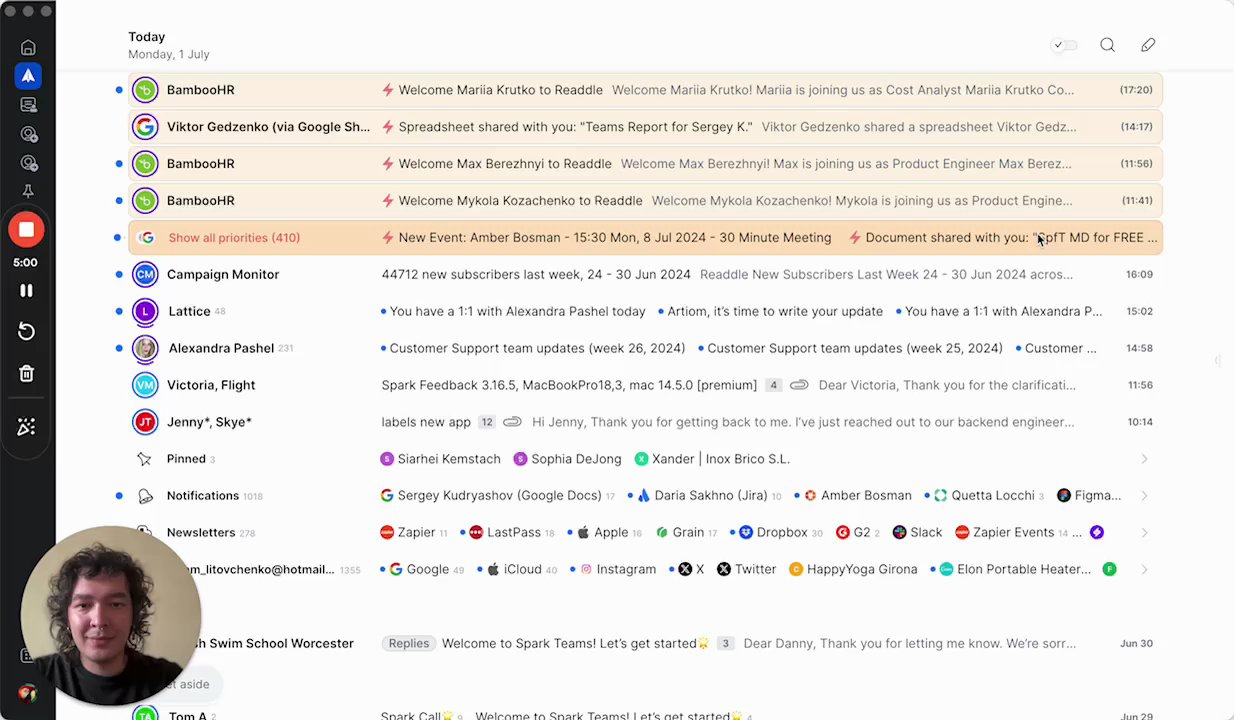Screen dimensions: 1234x720
Task: Open the Newsletters category row
Action: tap(201, 533)
